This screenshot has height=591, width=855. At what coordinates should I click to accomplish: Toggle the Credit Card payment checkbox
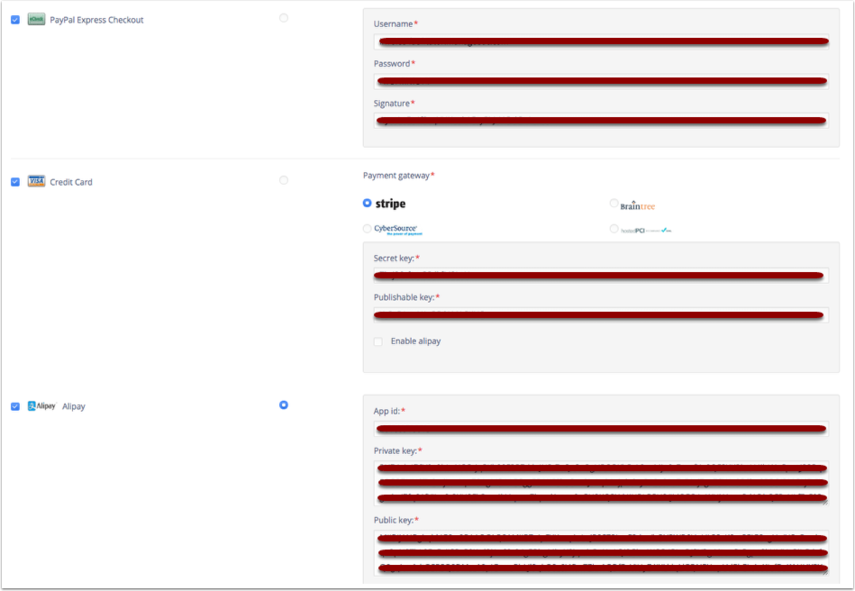click(15, 182)
